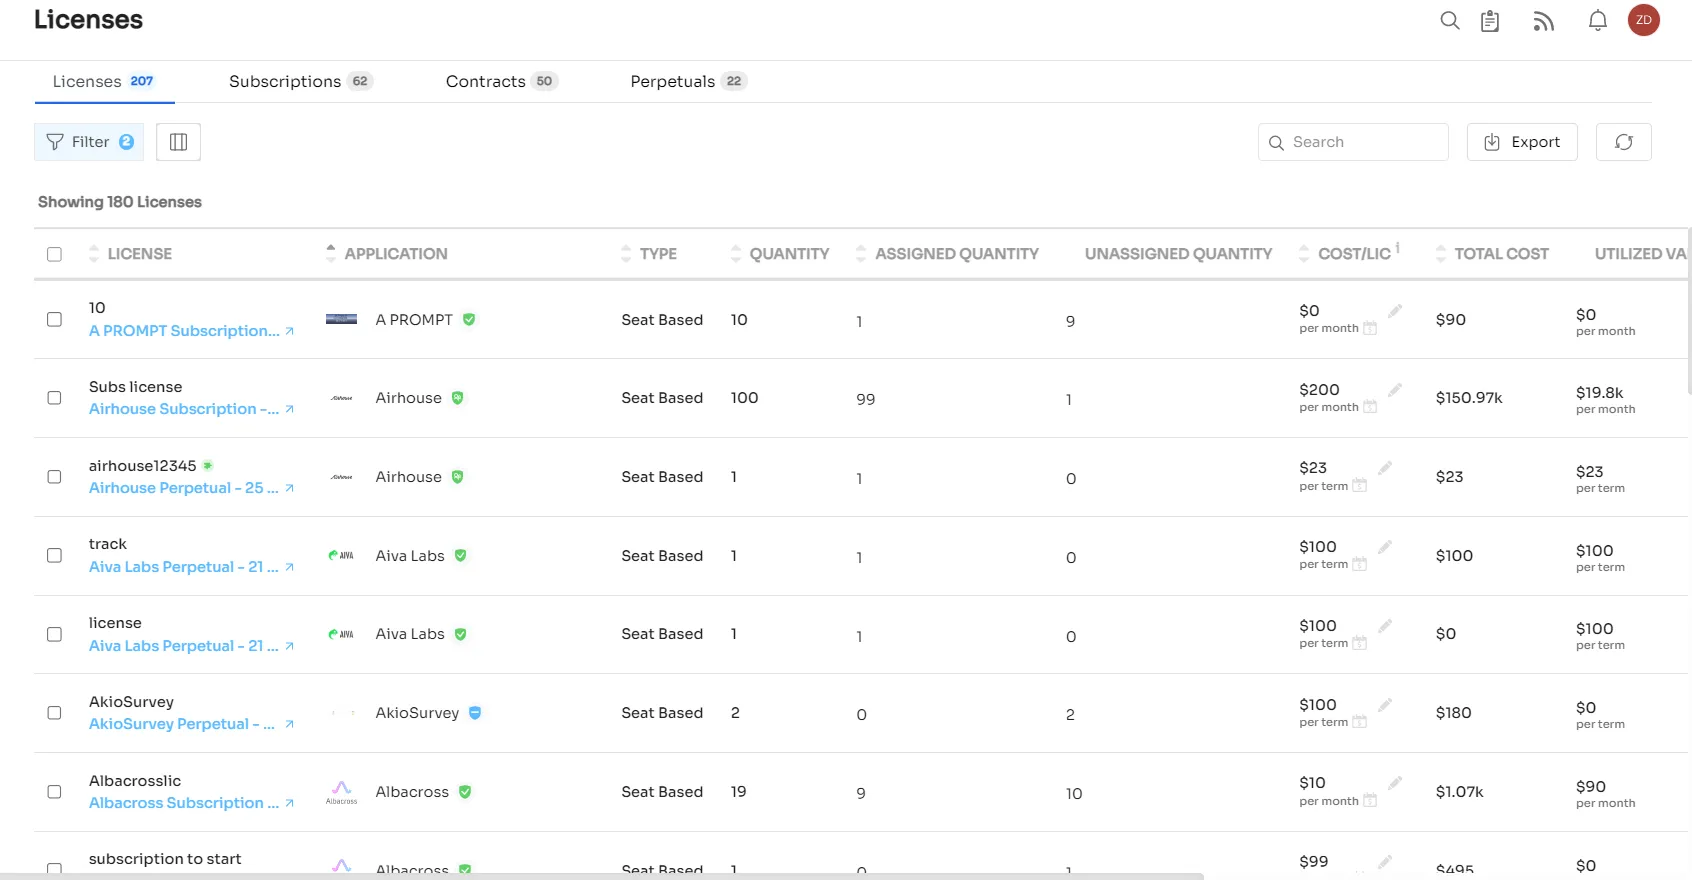
Task: Switch to the Subscriptions tab
Action: (300, 81)
